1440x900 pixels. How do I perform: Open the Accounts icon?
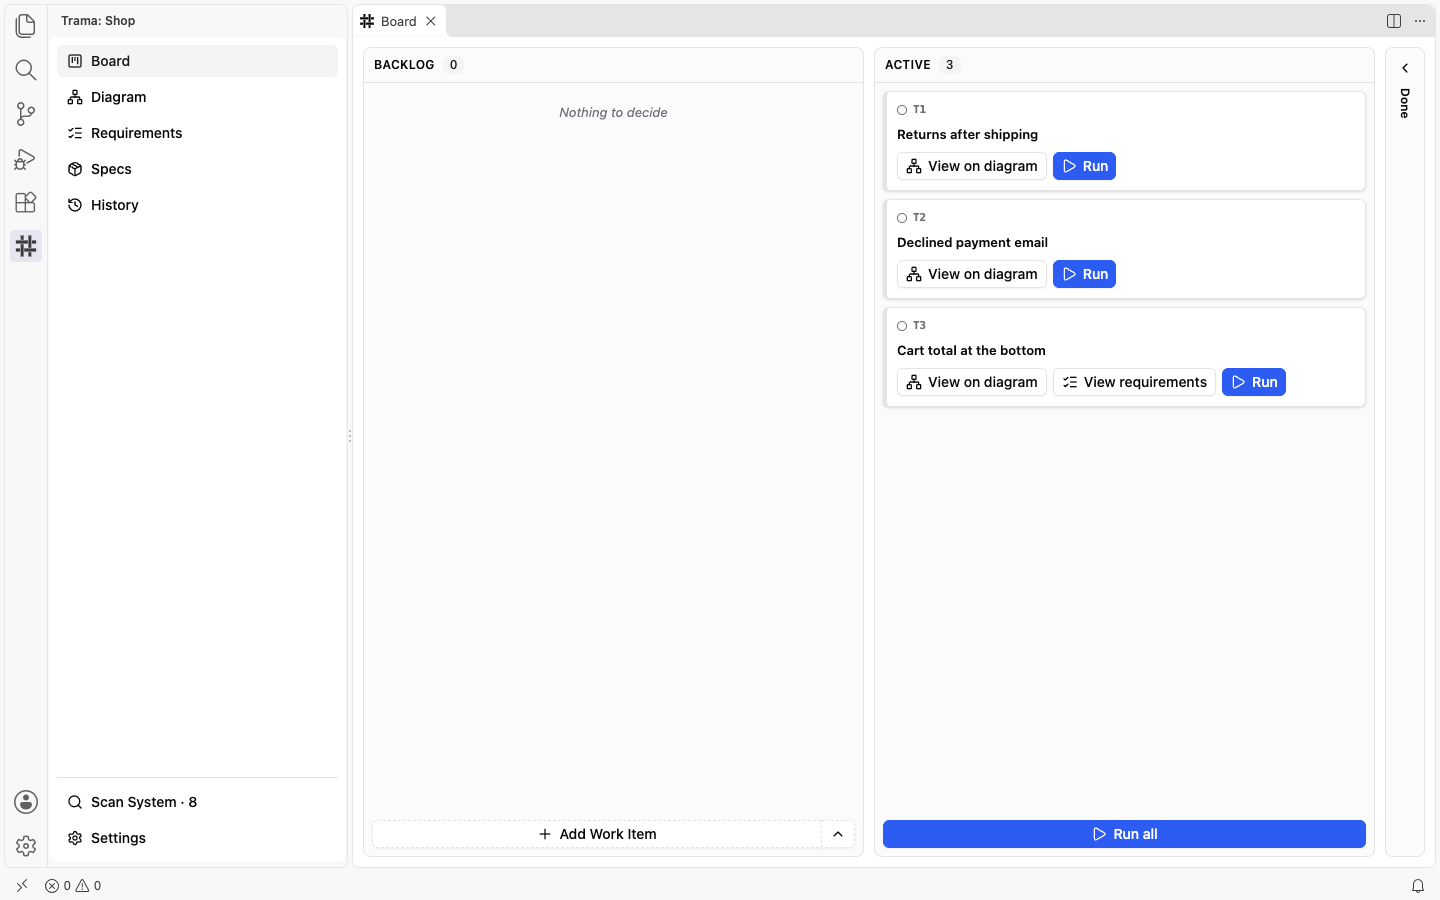(26, 802)
